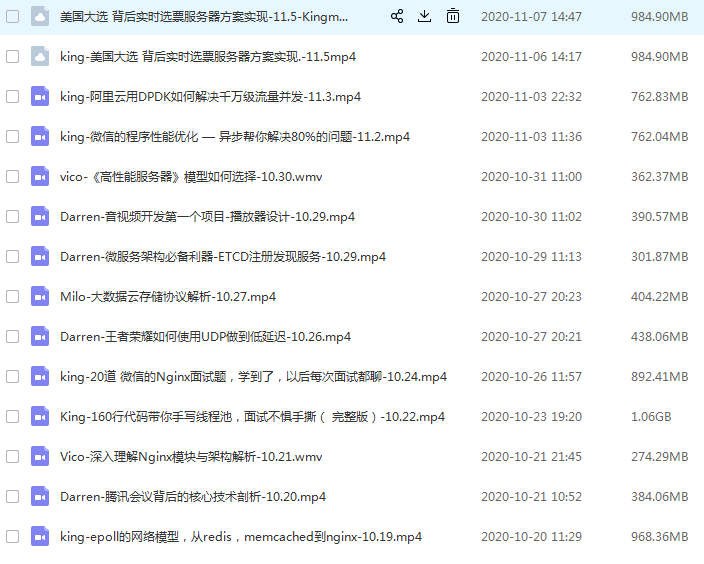This screenshot has width=704, height=564.
Task: Click the date 2020-11-06 14:17
Action: pyautogui.click(x=532, y=57)
